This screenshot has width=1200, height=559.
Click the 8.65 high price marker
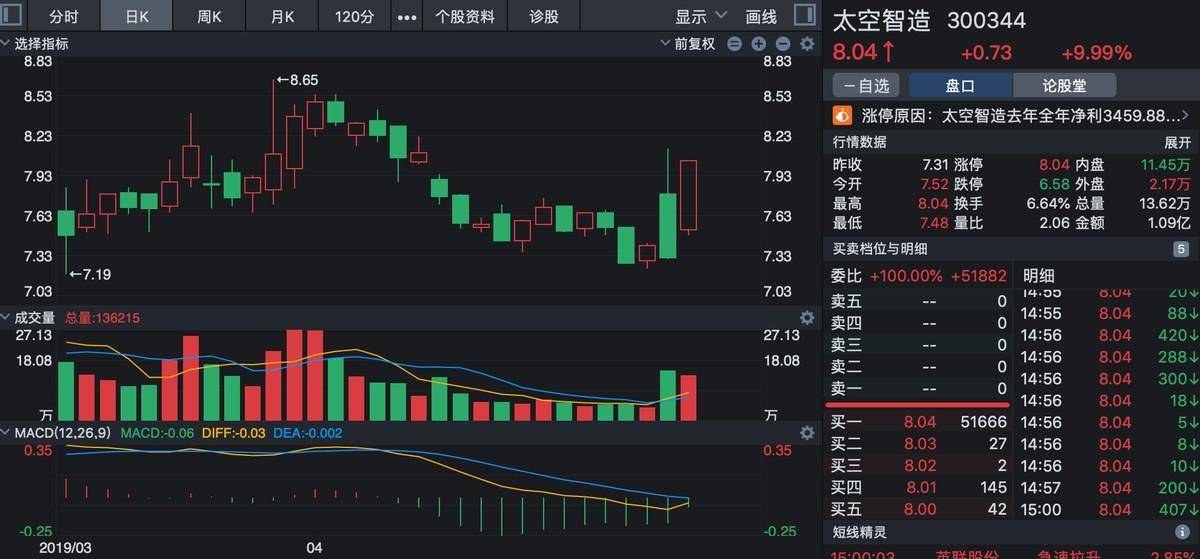(x=297, y=80)
